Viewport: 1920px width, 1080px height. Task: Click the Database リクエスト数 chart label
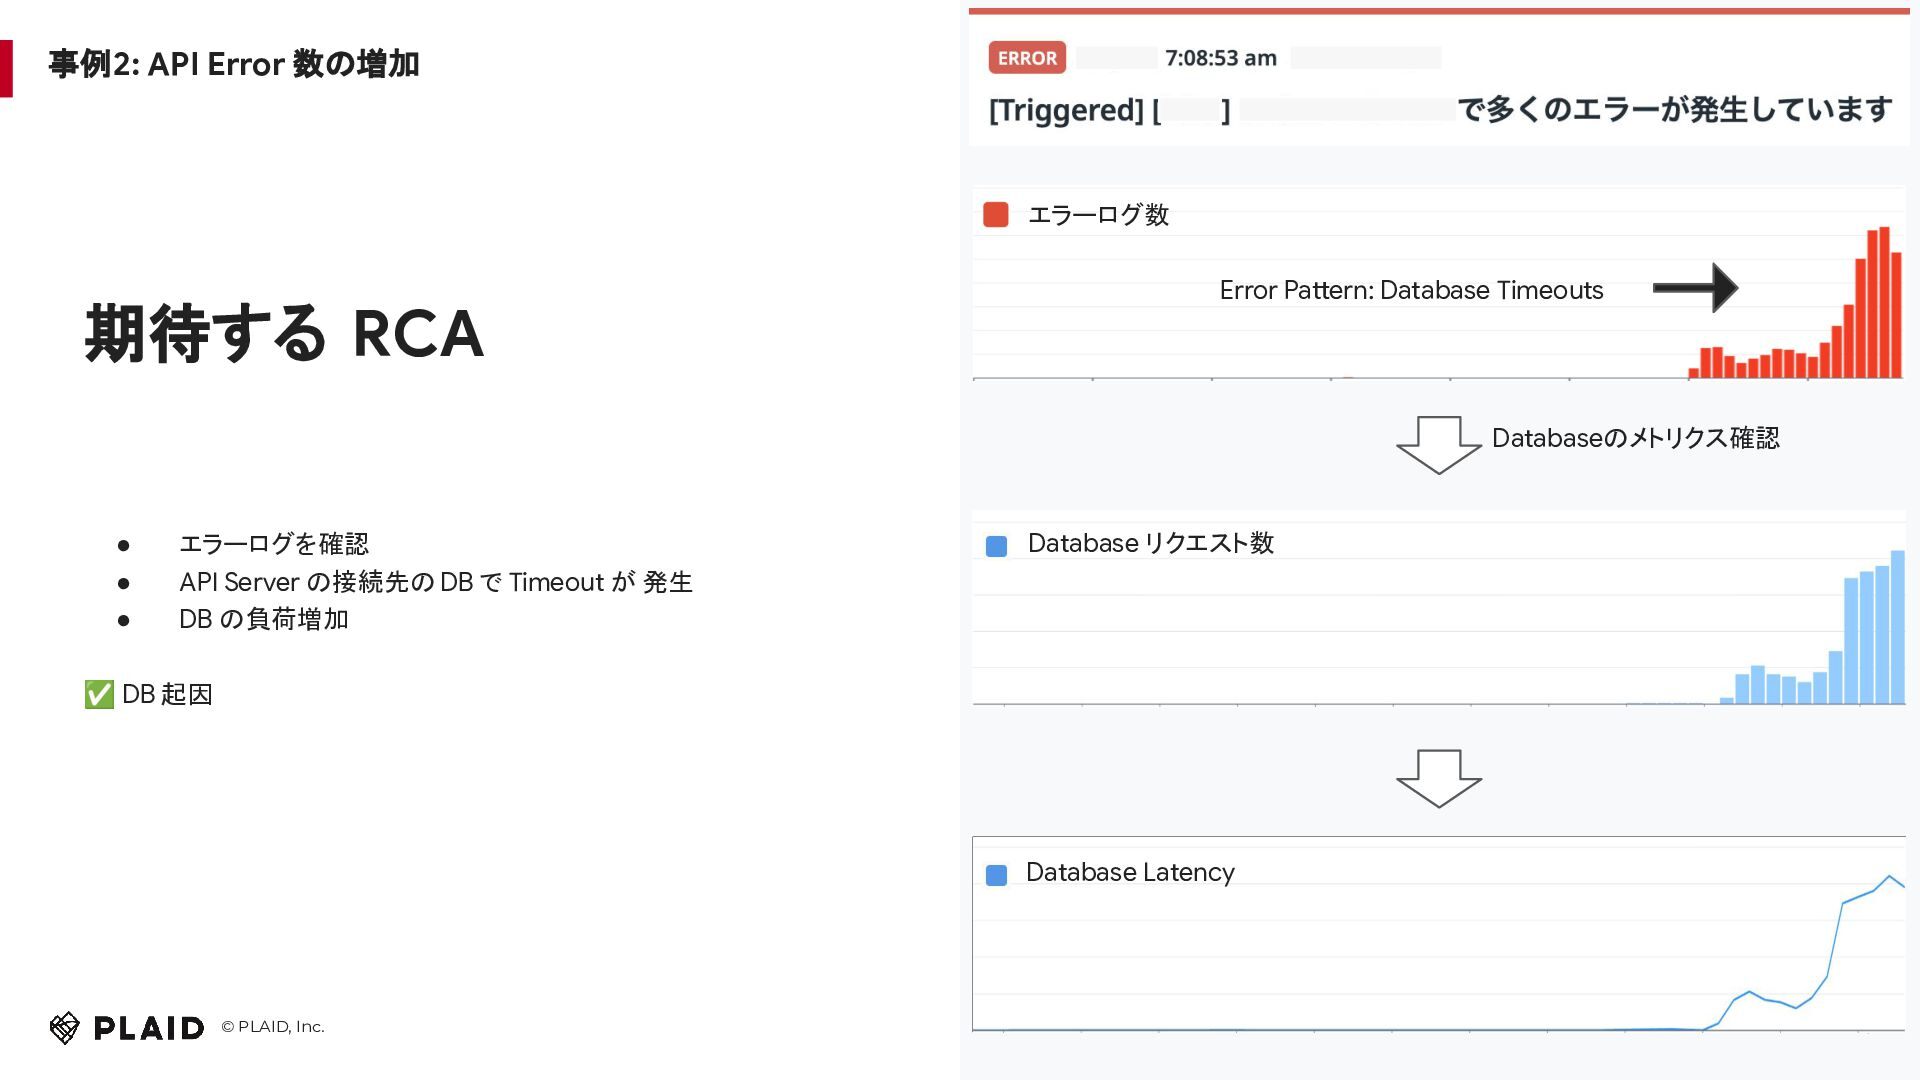(x=1151, y=543)
